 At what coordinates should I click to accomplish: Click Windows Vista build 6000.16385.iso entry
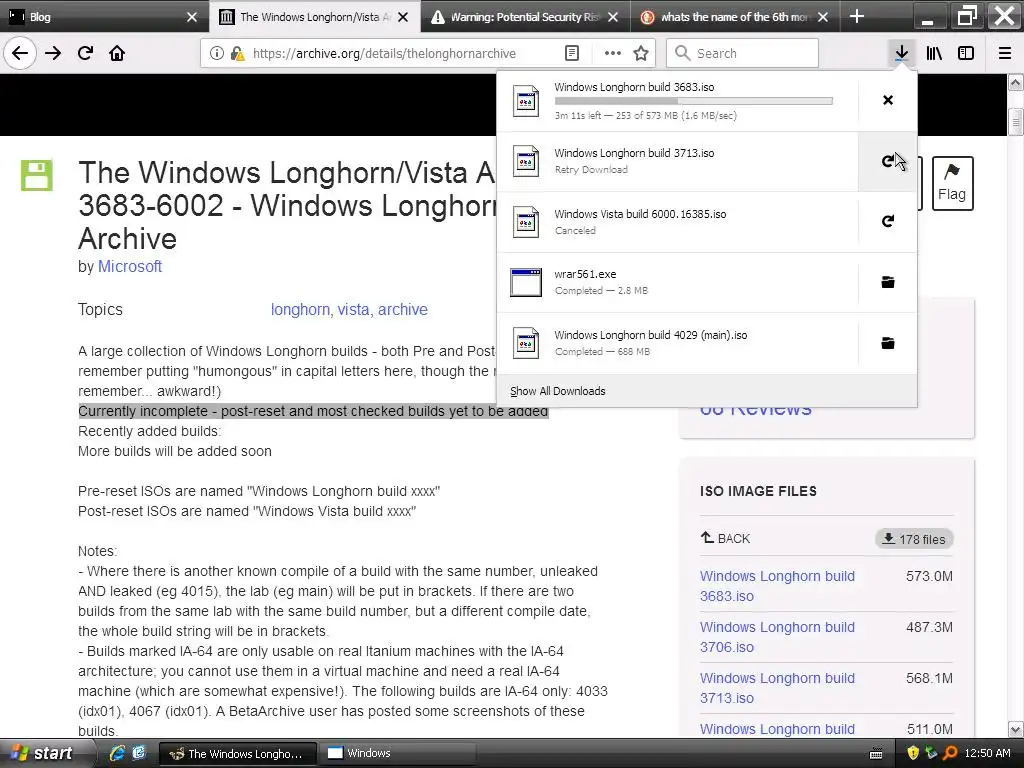(x=677, y=221)
